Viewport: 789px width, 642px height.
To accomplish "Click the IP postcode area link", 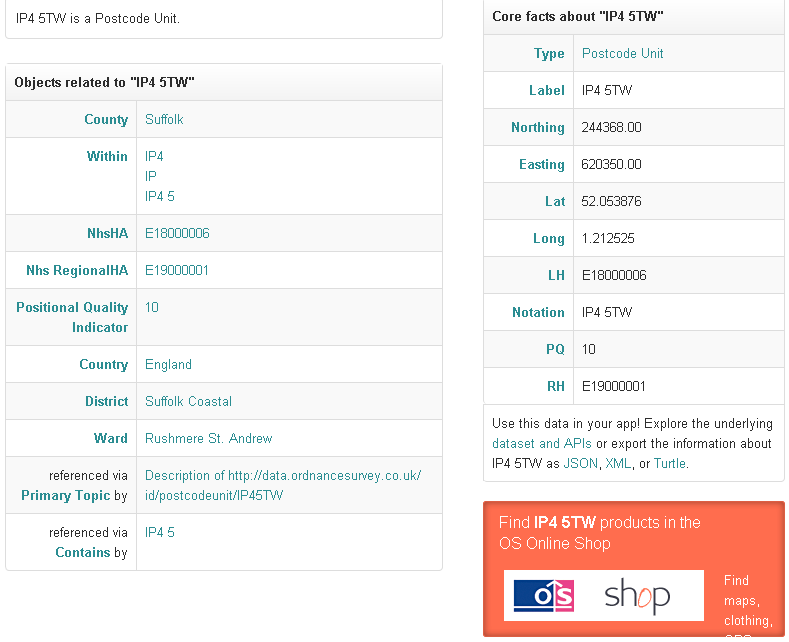I will click(x=151, y=176).
